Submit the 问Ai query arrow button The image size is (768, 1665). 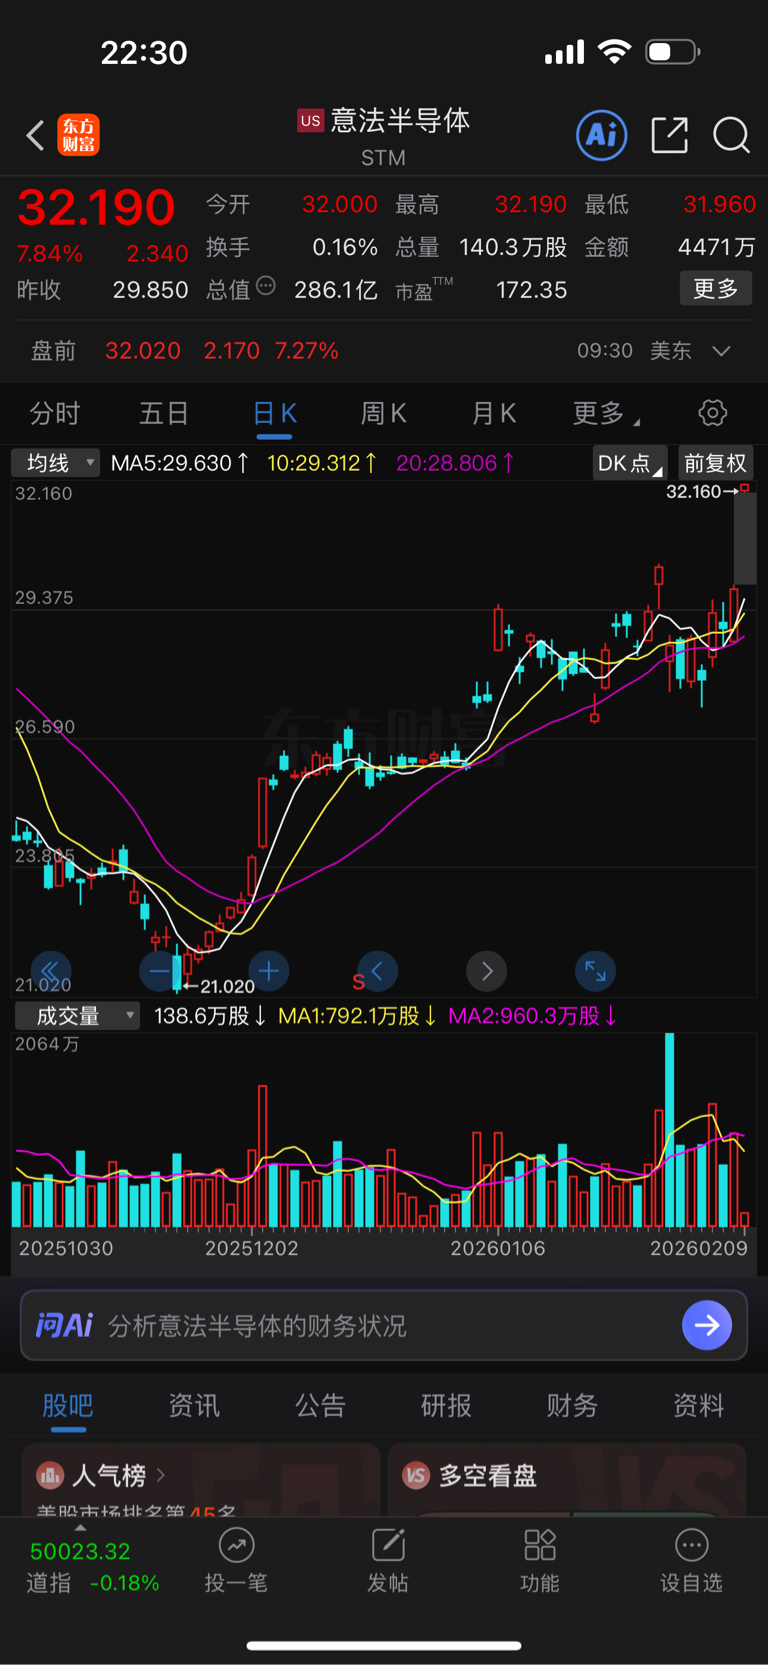tap(707, 1325)
